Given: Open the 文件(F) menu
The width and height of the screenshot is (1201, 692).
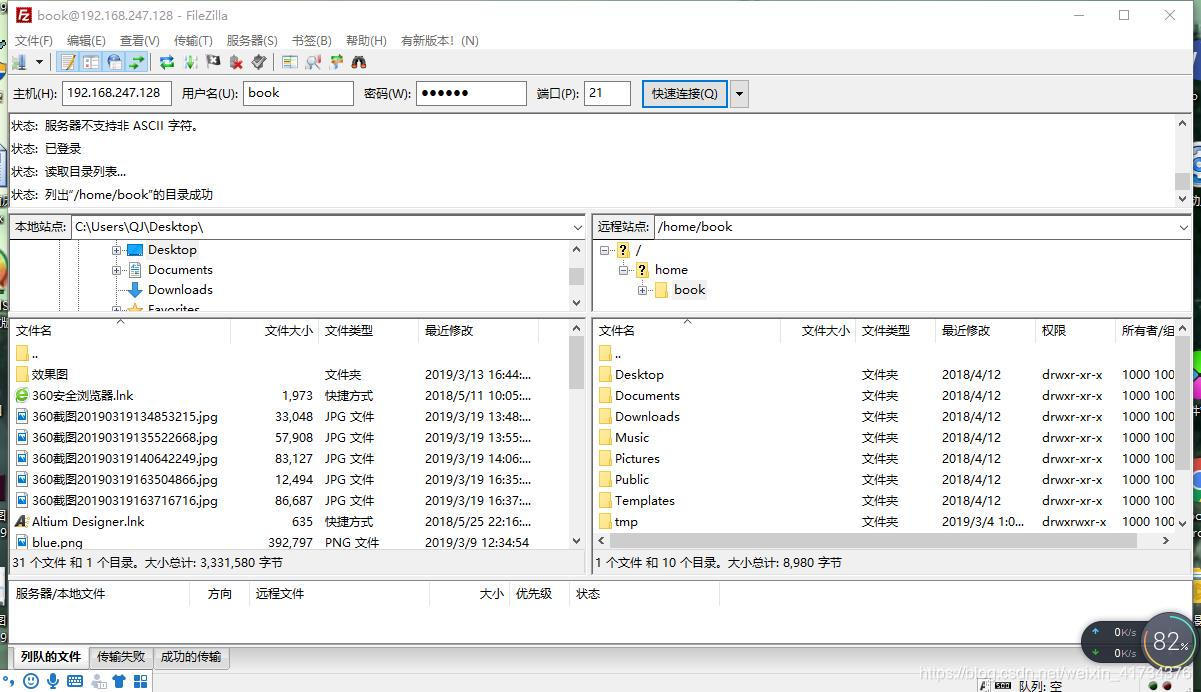Looking at the screenshot, I should pyautogui.click(x=34, y=40).
